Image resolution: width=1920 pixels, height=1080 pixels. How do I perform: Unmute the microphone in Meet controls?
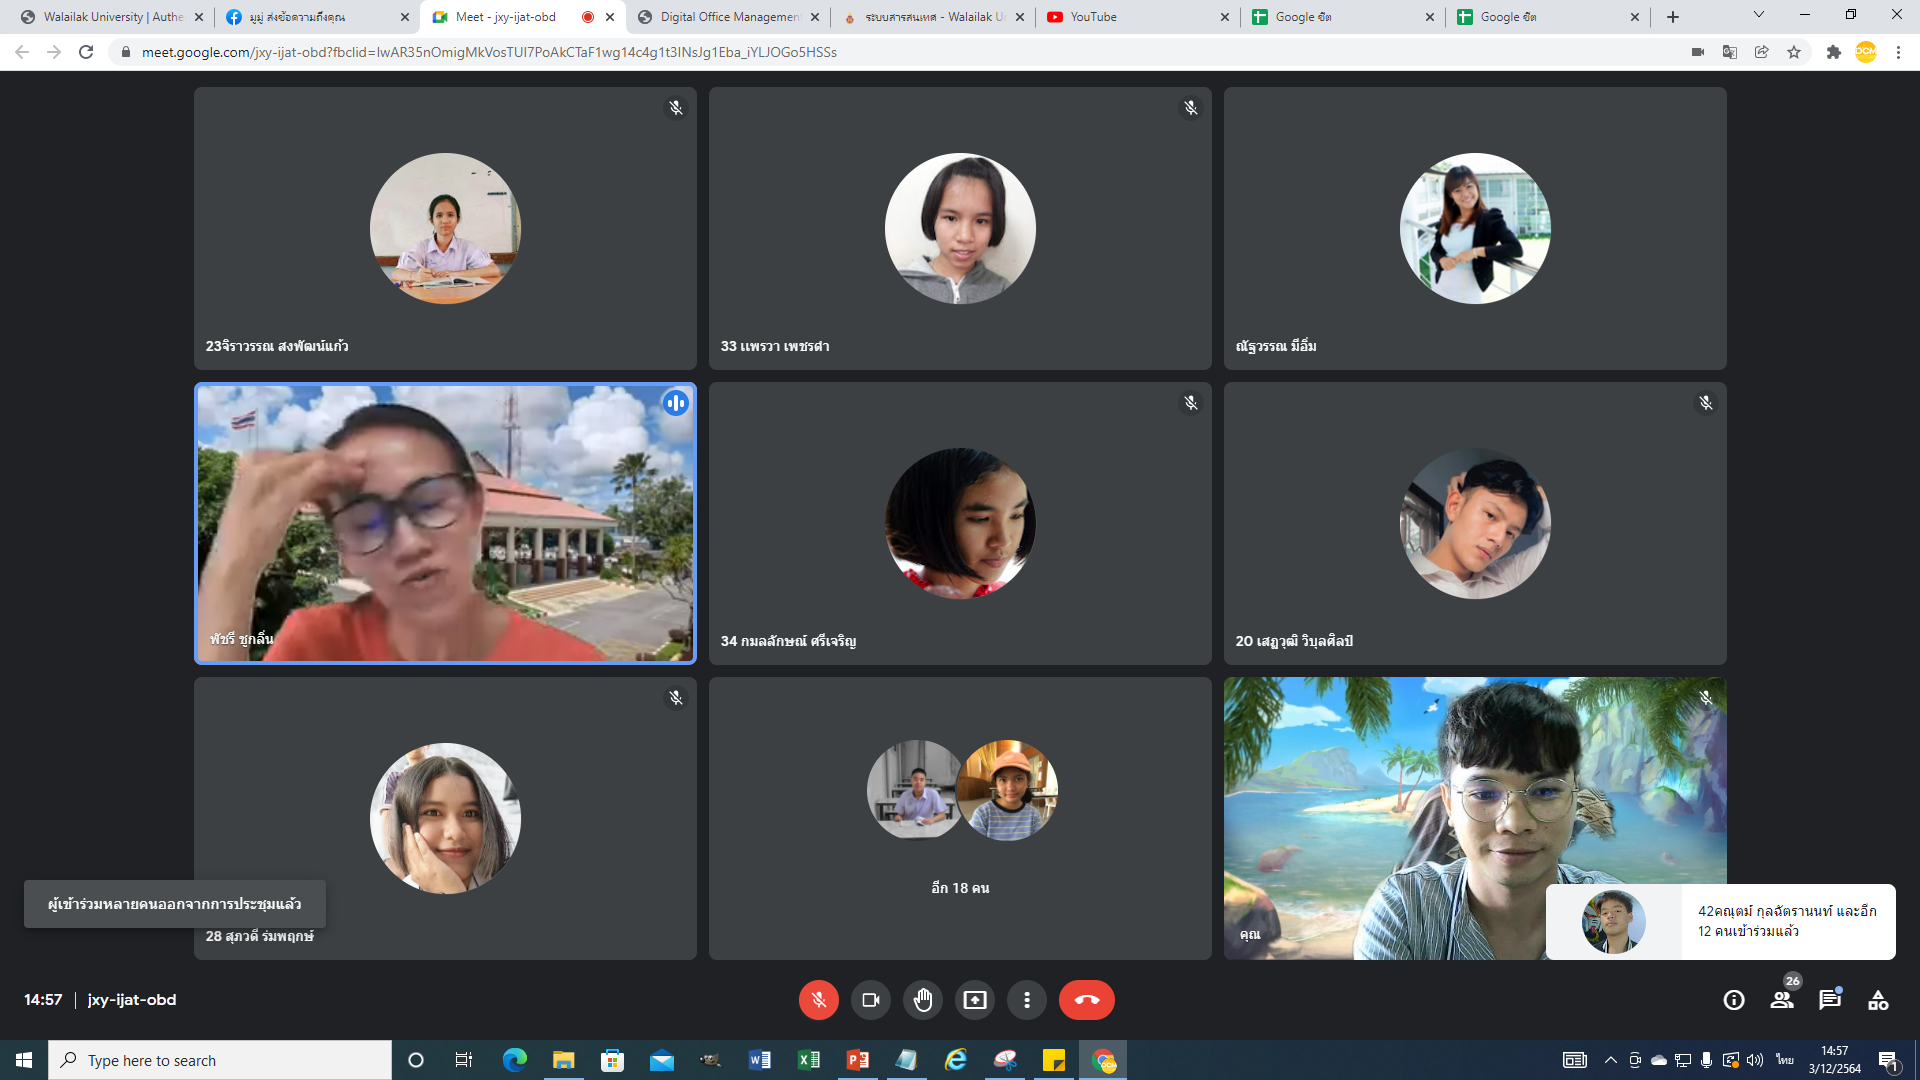tap(818, 1000)
